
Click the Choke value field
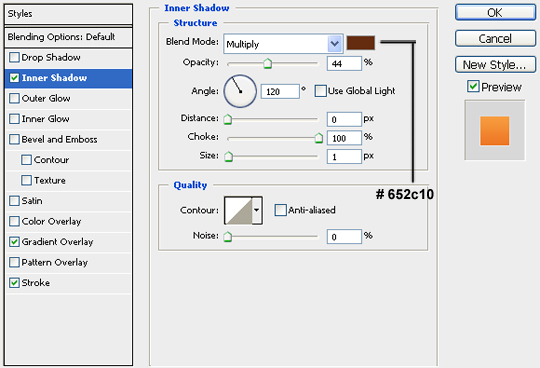(344, 138)
